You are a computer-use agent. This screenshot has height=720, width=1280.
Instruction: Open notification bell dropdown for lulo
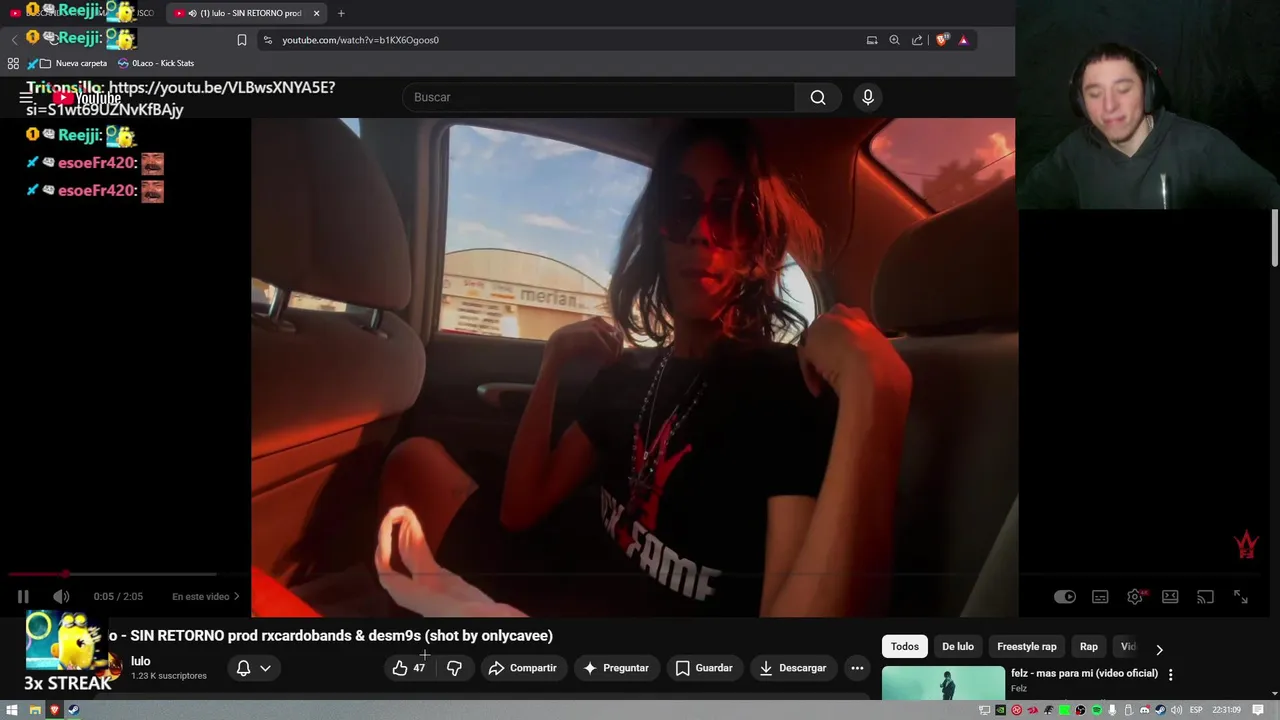pyautogui.click(x=253, y=668)
